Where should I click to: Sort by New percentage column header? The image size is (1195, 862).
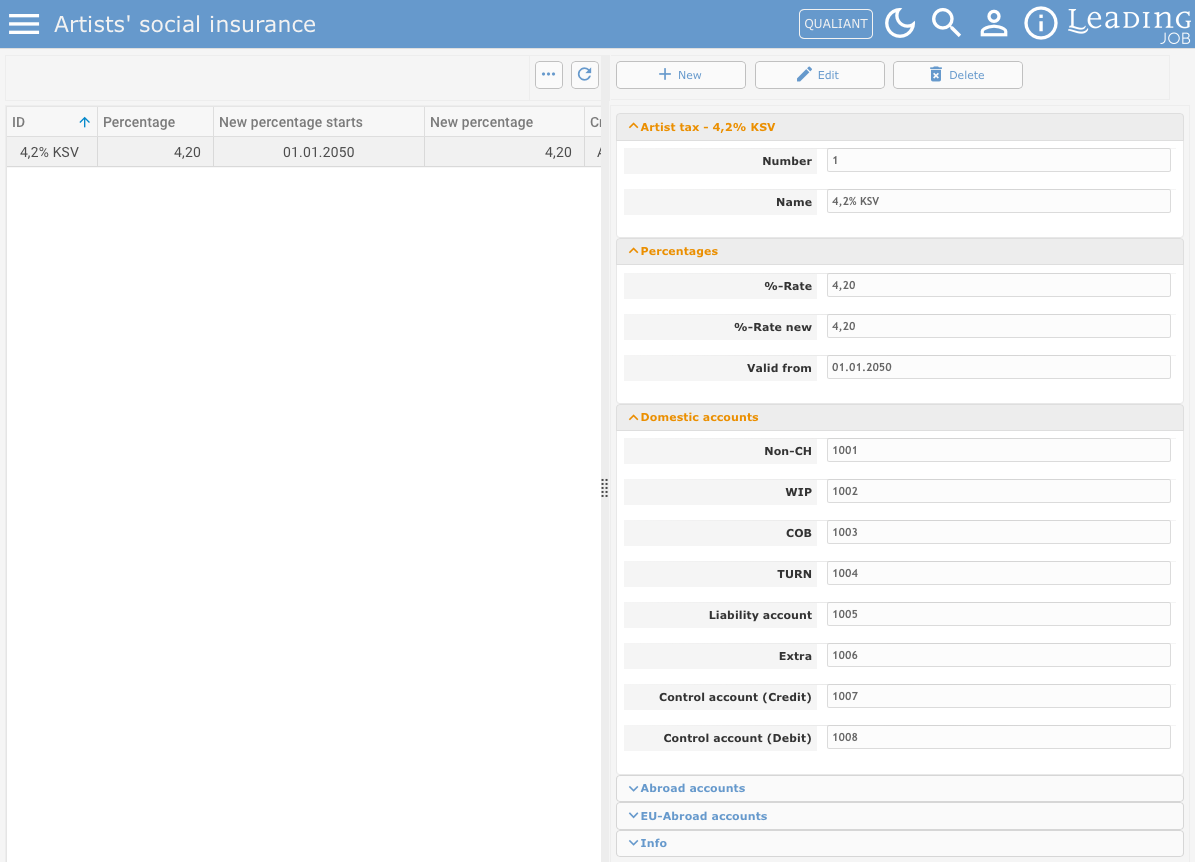(505, 122)
